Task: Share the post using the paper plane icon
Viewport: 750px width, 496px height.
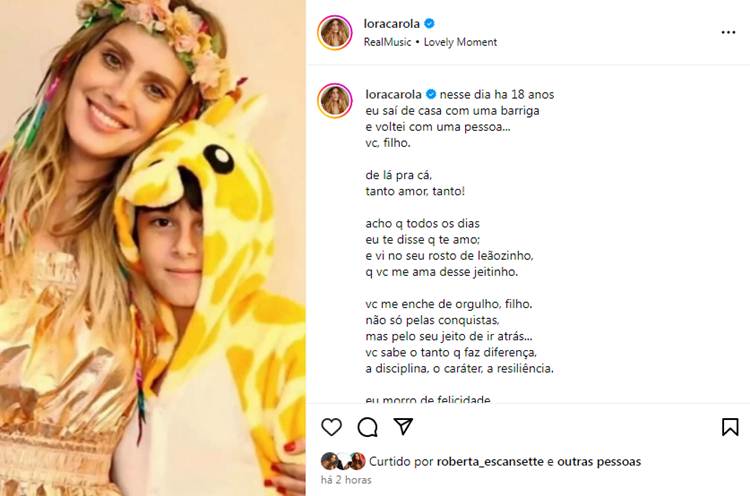Action: click(403, 427)
